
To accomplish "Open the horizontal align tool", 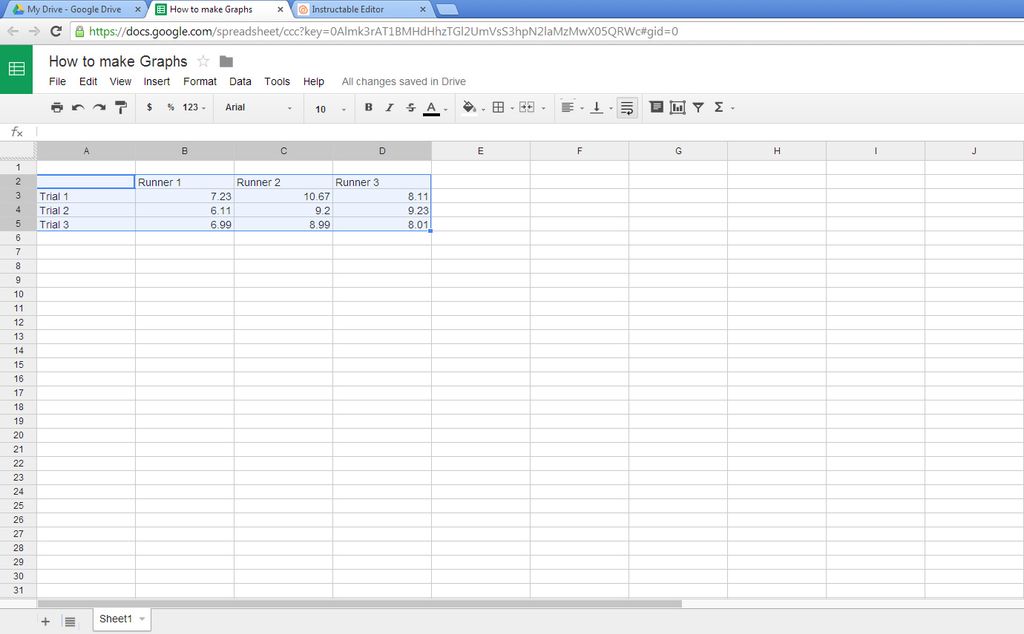I will (568, 107).
